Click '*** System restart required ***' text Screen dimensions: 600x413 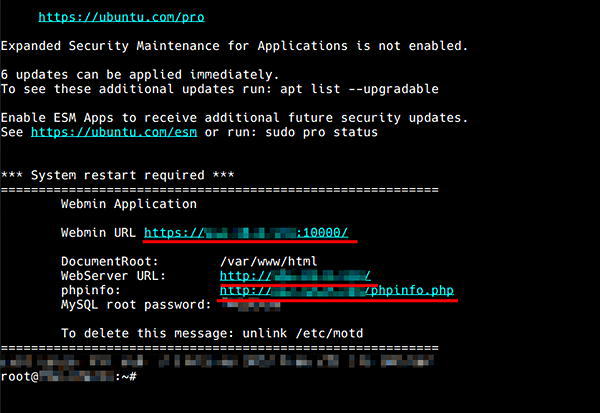[117, 175]
